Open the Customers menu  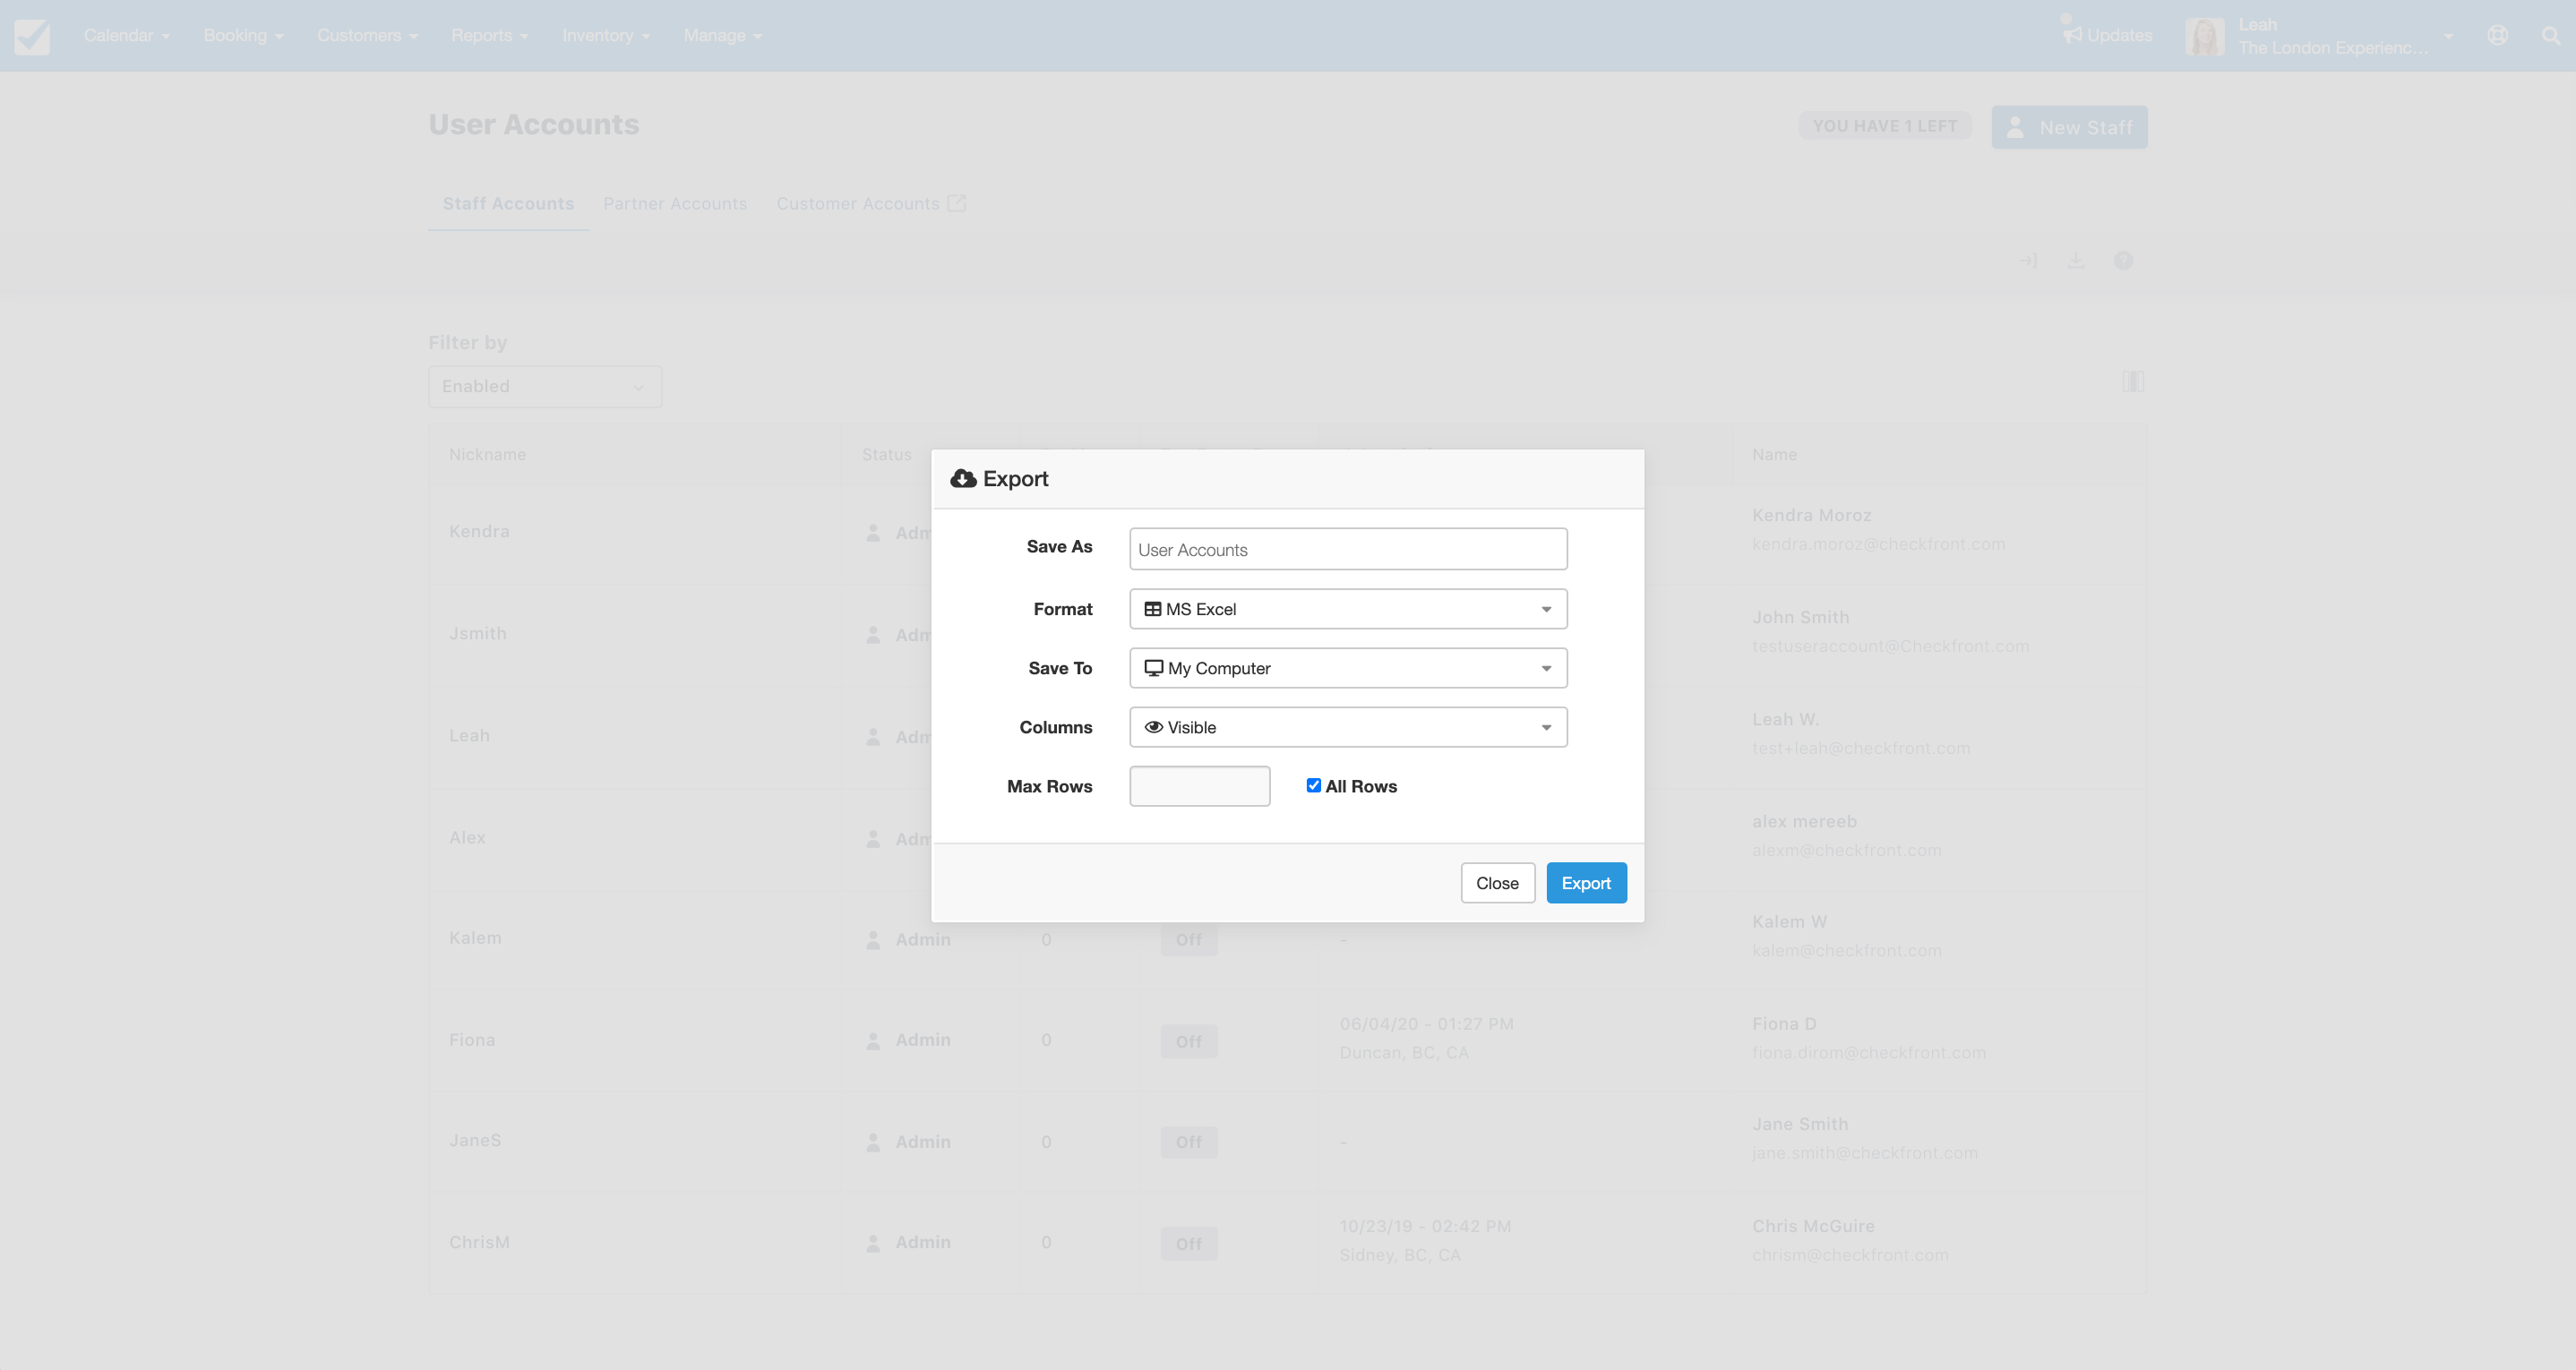coord(367,36)
